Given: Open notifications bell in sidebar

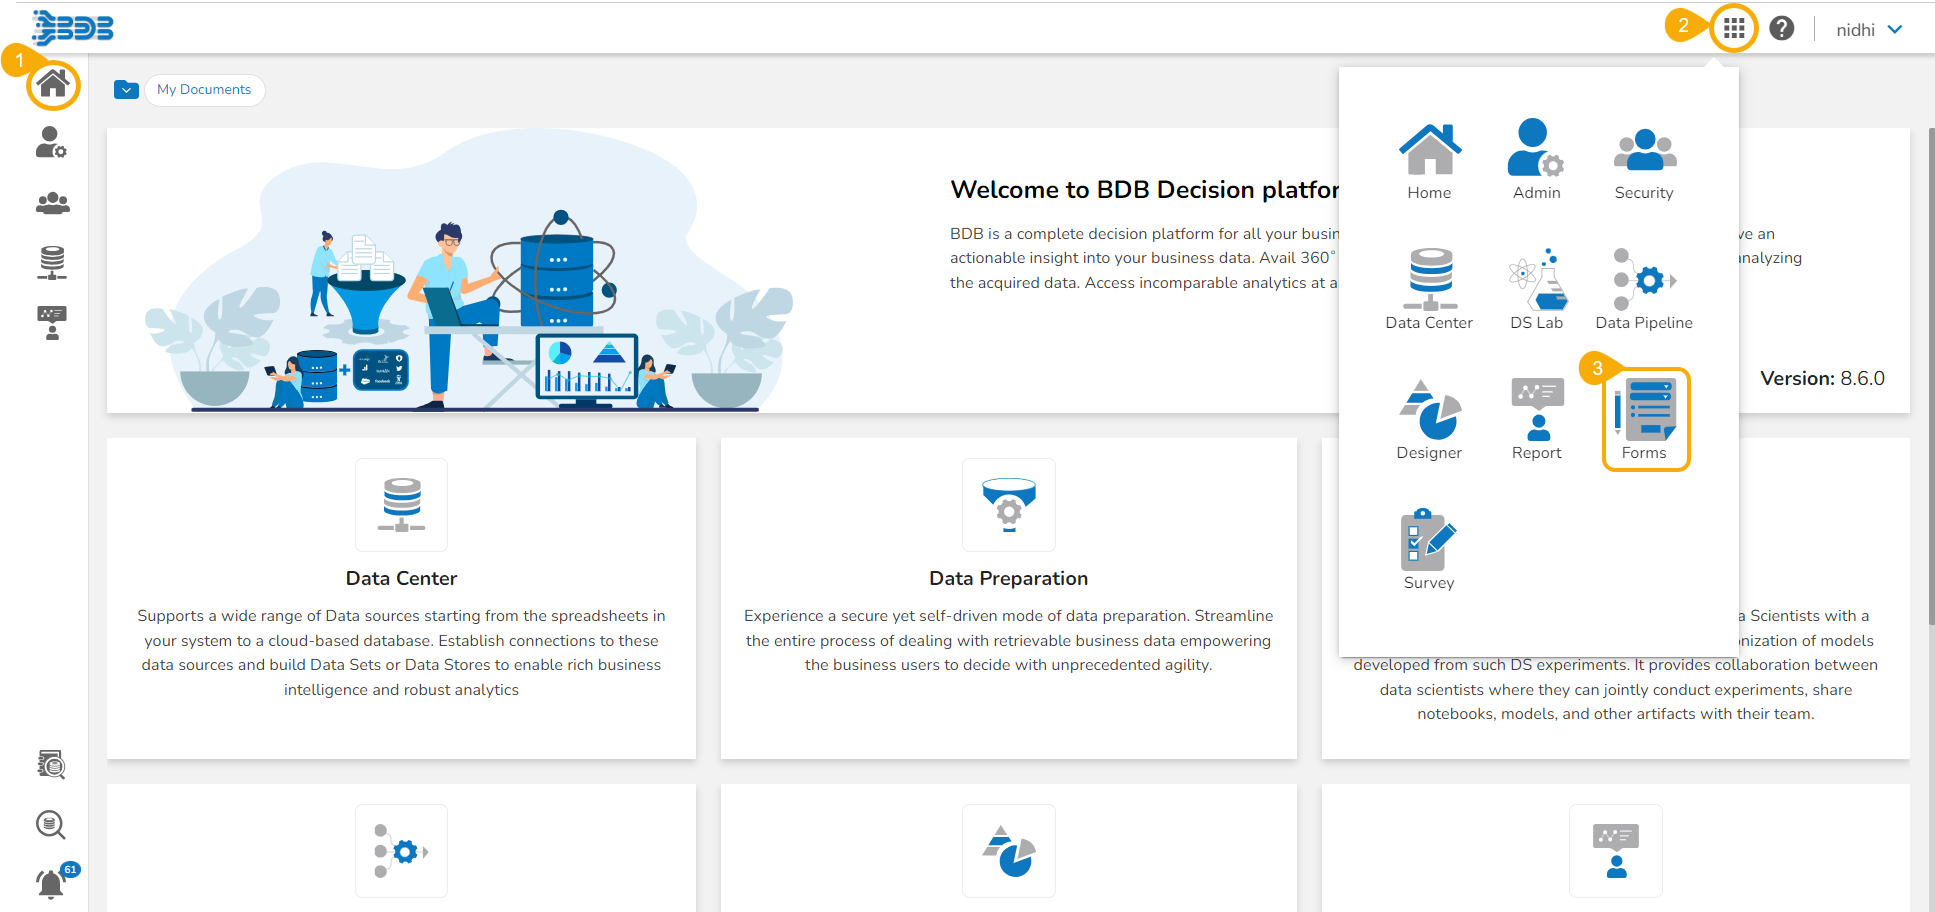Looking at the screenshot, I should click(x=51, y=884).
